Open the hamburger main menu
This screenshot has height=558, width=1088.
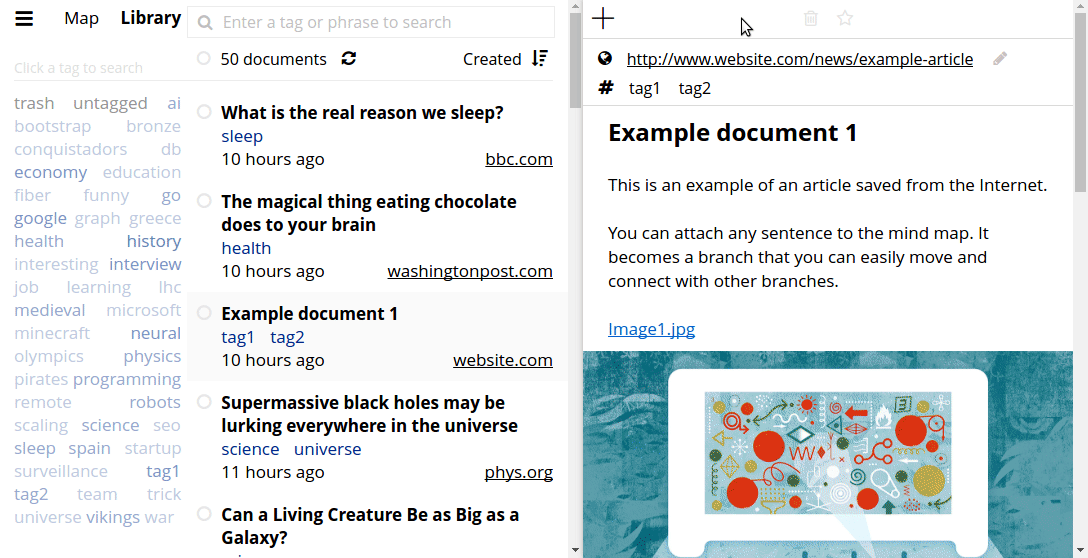[x=25, y=19]
